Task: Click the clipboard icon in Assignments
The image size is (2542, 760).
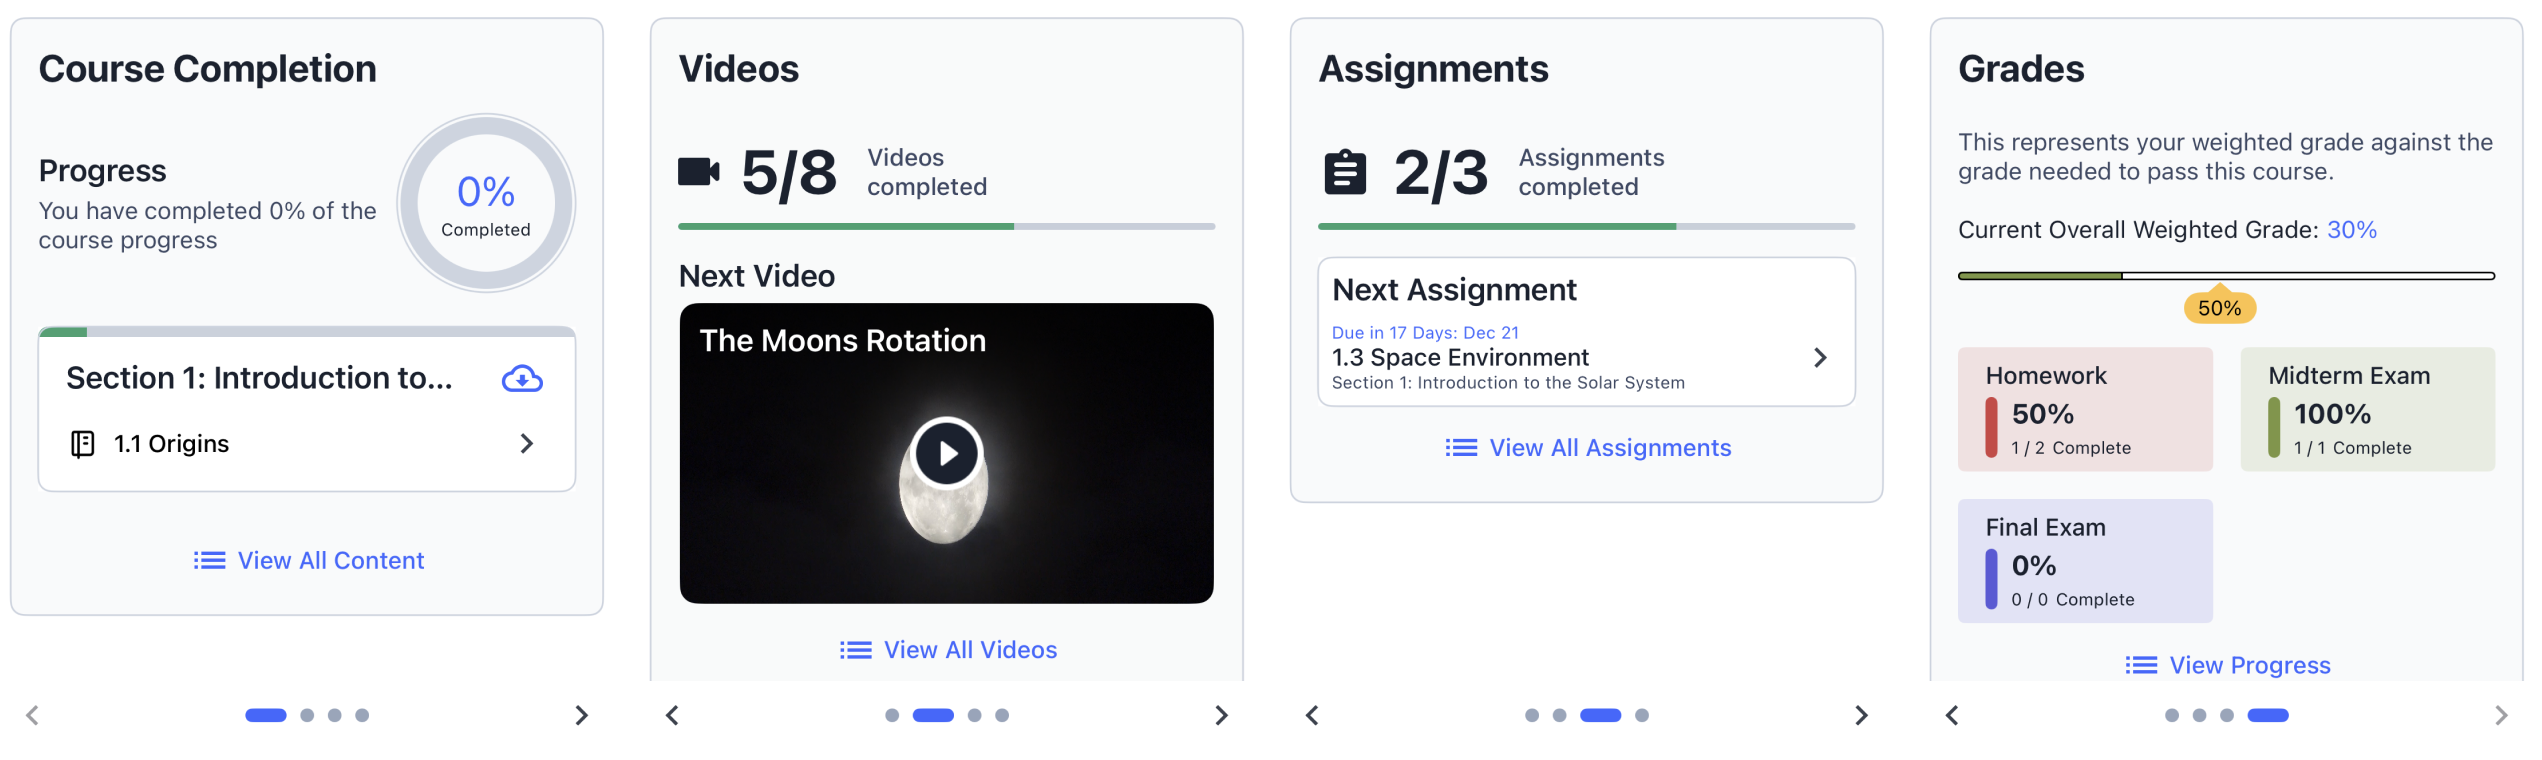Action: pyautogui.click(x=1345, y=172)
